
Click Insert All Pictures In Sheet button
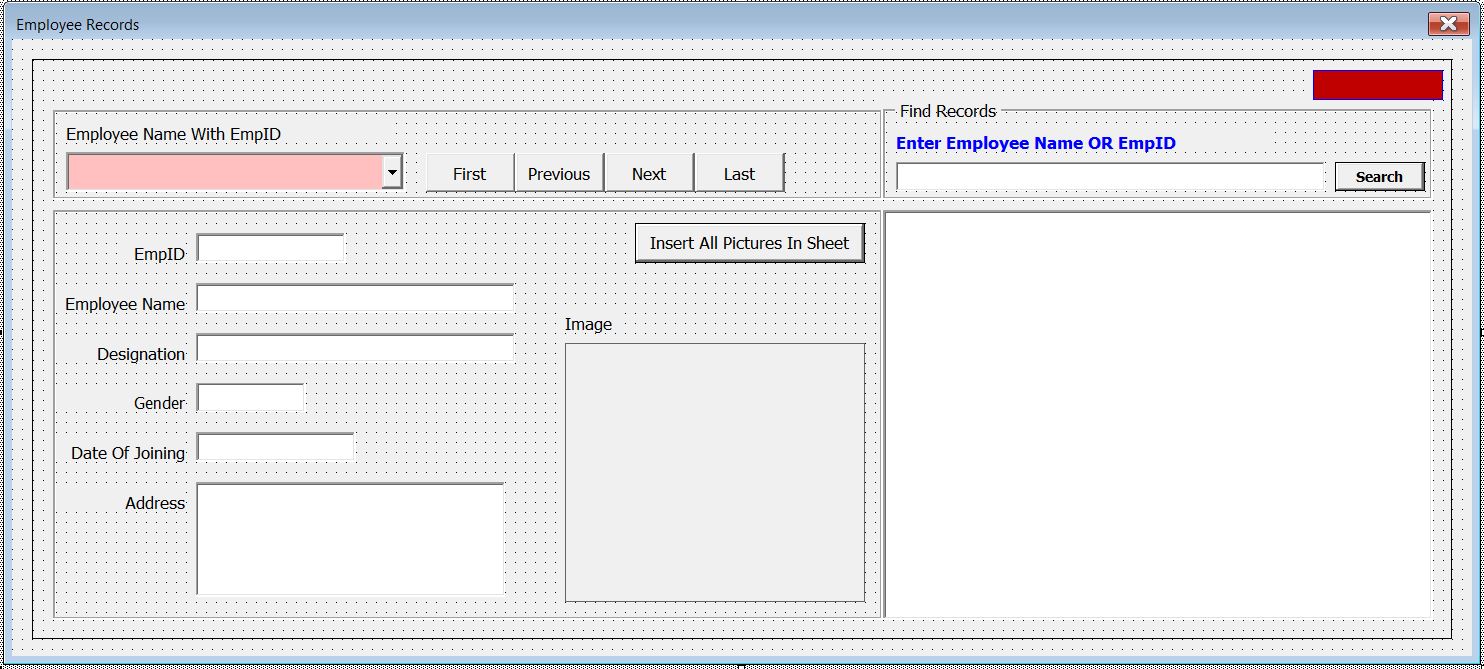749,243
